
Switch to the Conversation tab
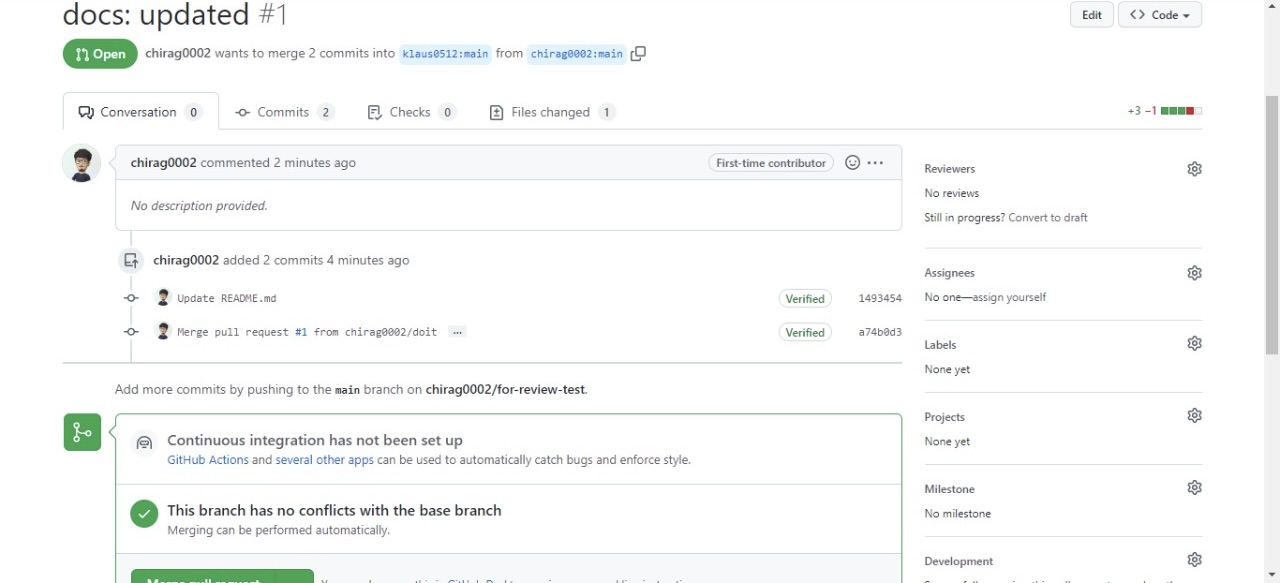[x=140, y=112]
